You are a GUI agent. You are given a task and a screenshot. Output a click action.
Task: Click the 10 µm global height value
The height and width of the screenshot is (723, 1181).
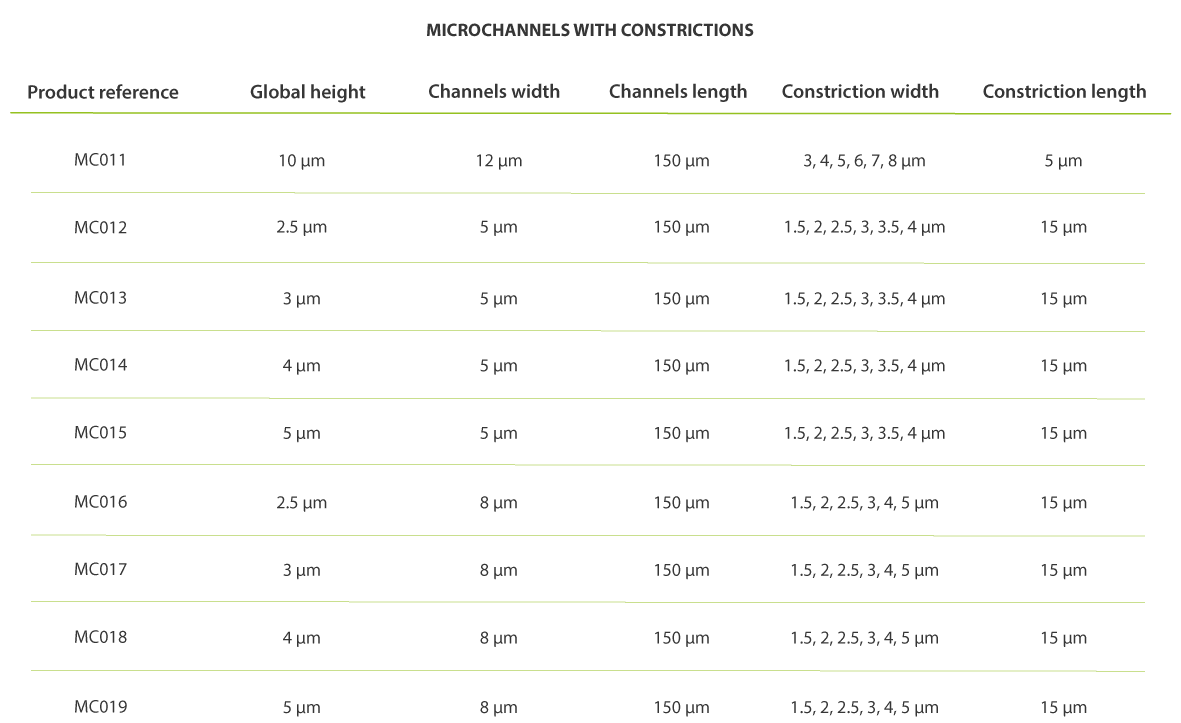(301, 160)
